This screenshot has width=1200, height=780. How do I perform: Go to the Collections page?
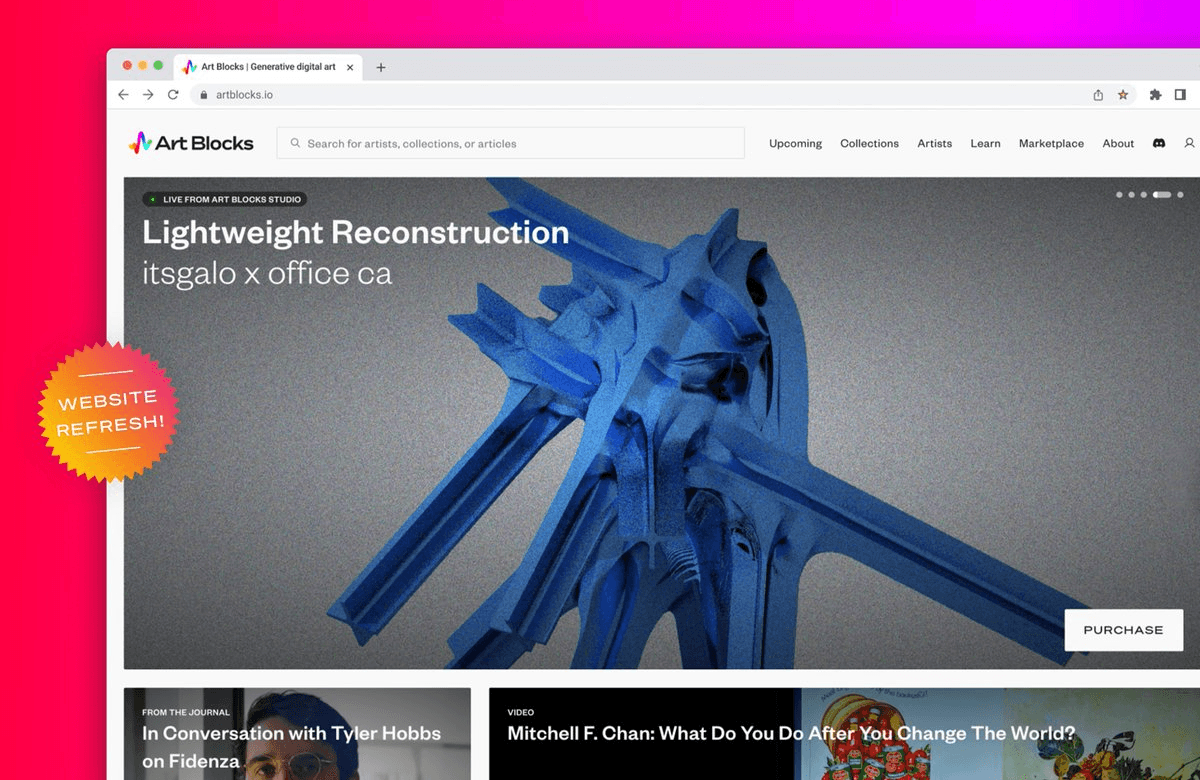click(869, 143)
